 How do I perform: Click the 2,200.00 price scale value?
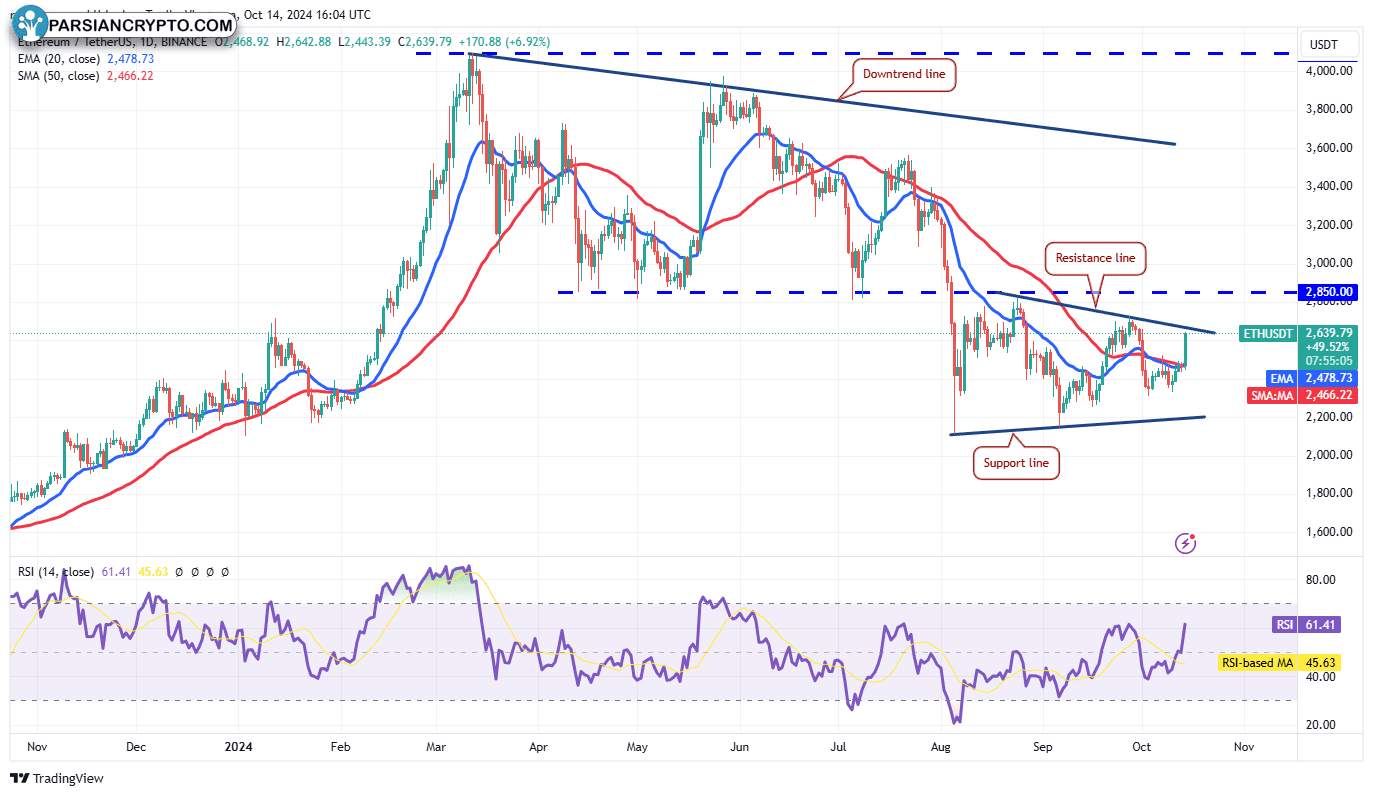tap(1328, 417)
